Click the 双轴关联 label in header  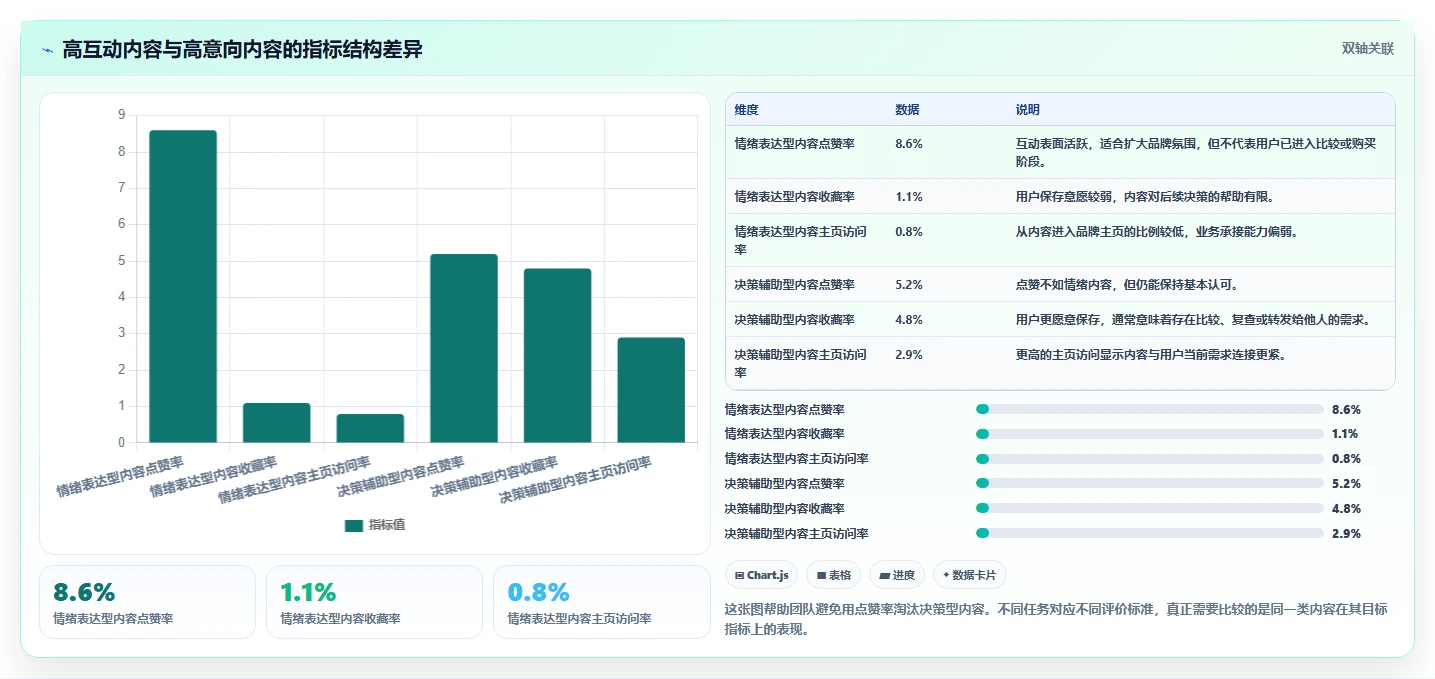point(1367,49)
